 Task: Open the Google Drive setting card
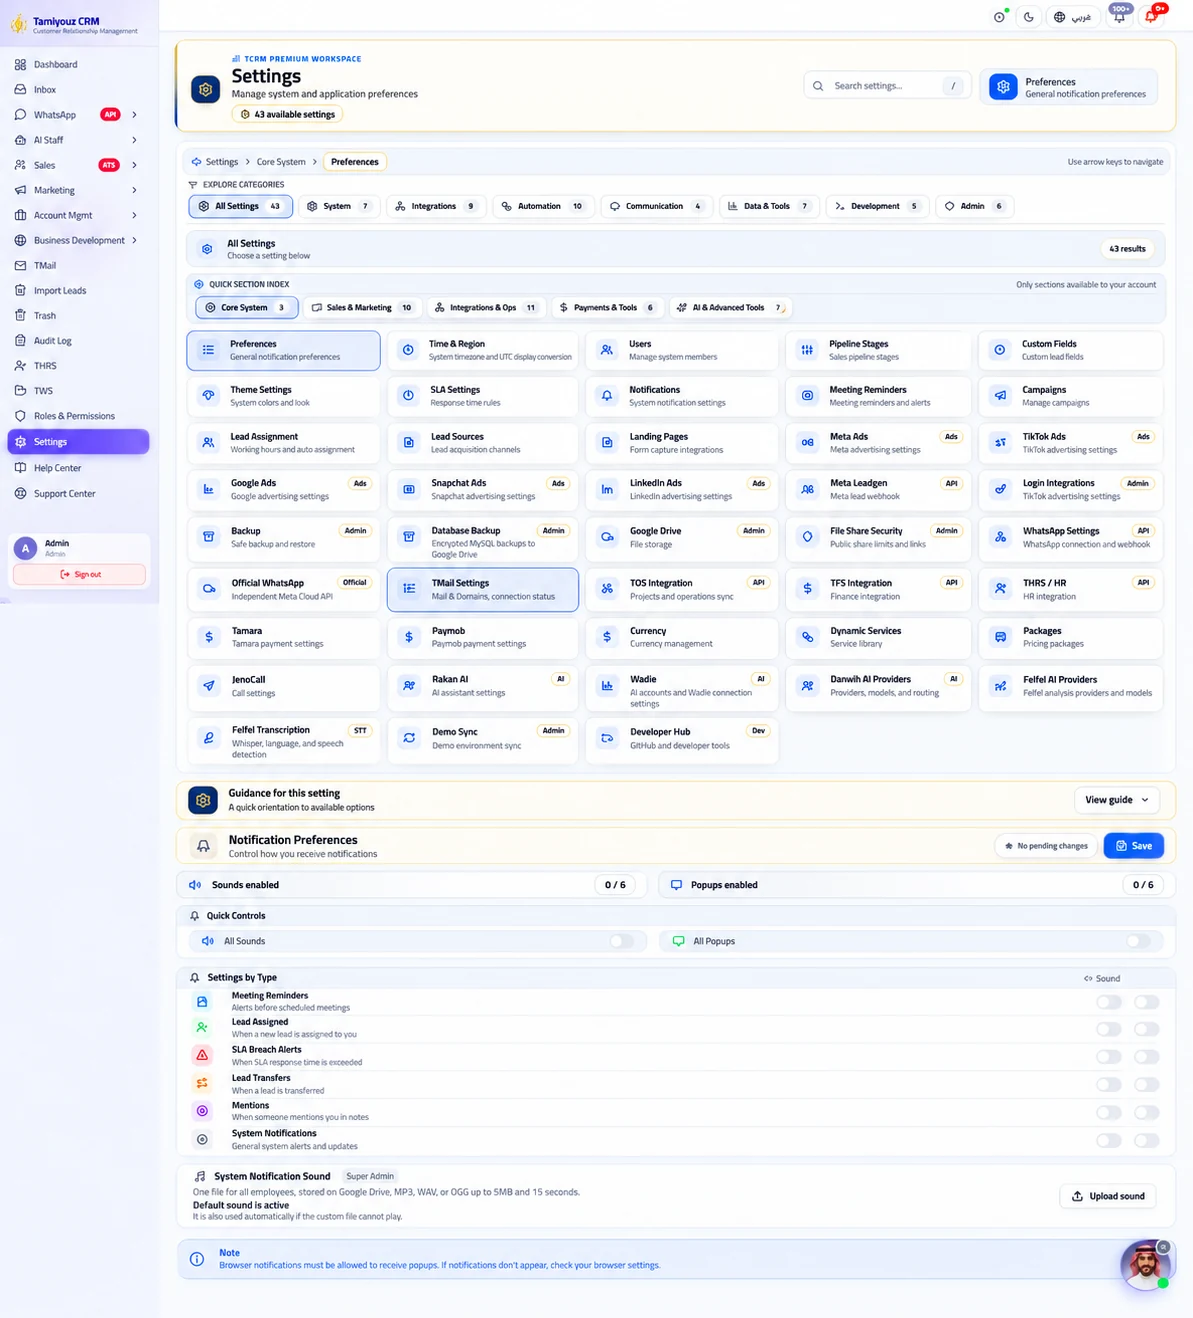click(x=682, y=538)
